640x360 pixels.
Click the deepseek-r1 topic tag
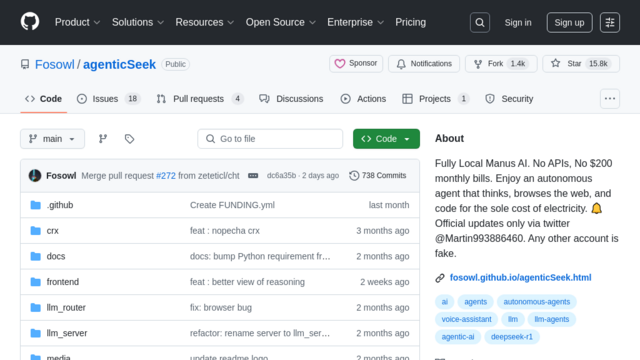coord(512,337)
